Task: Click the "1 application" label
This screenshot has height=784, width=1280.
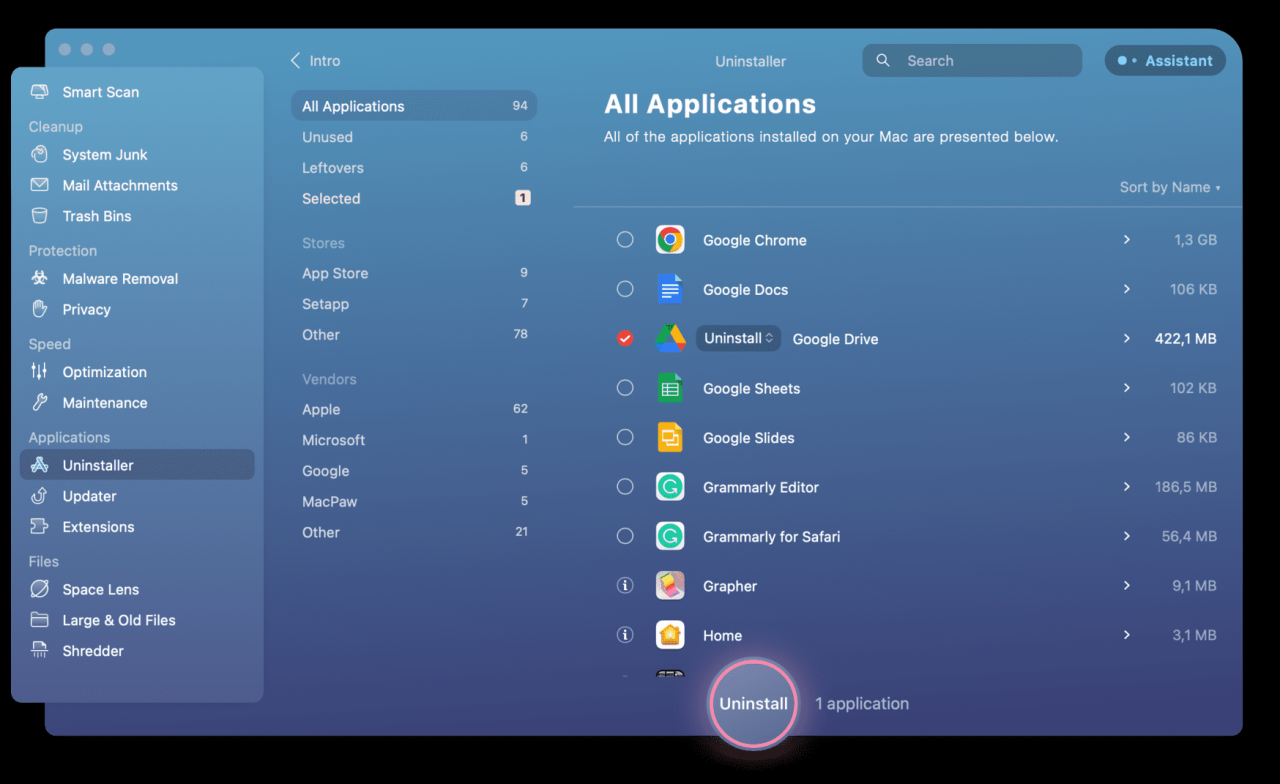Action: point(862,704)
